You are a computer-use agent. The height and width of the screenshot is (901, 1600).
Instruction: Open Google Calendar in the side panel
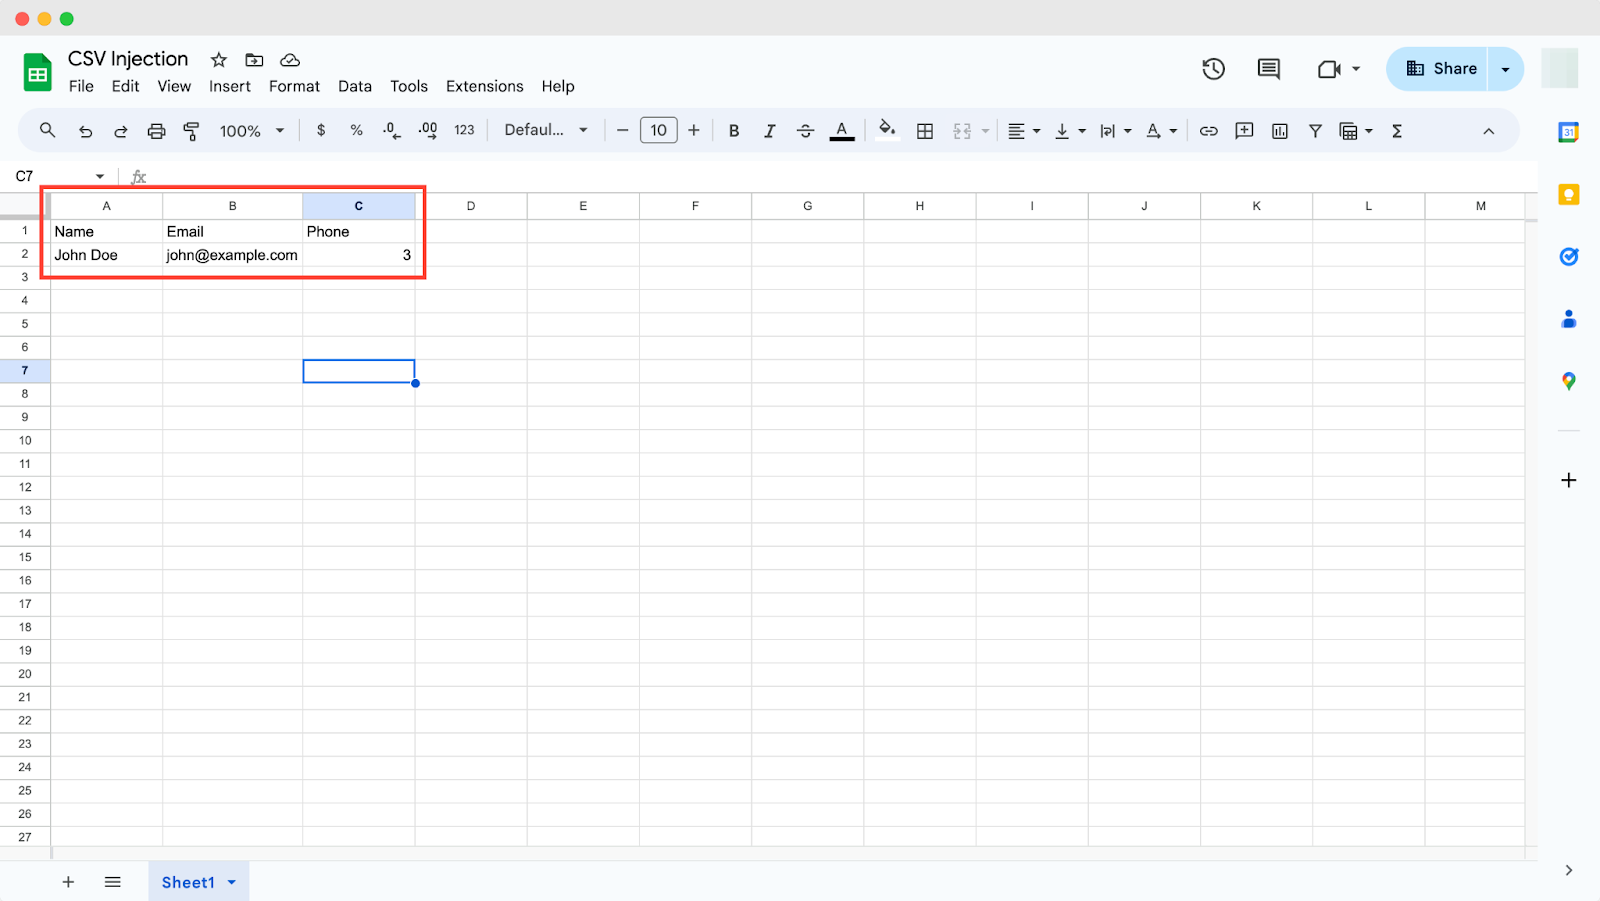pos(1568,131)
